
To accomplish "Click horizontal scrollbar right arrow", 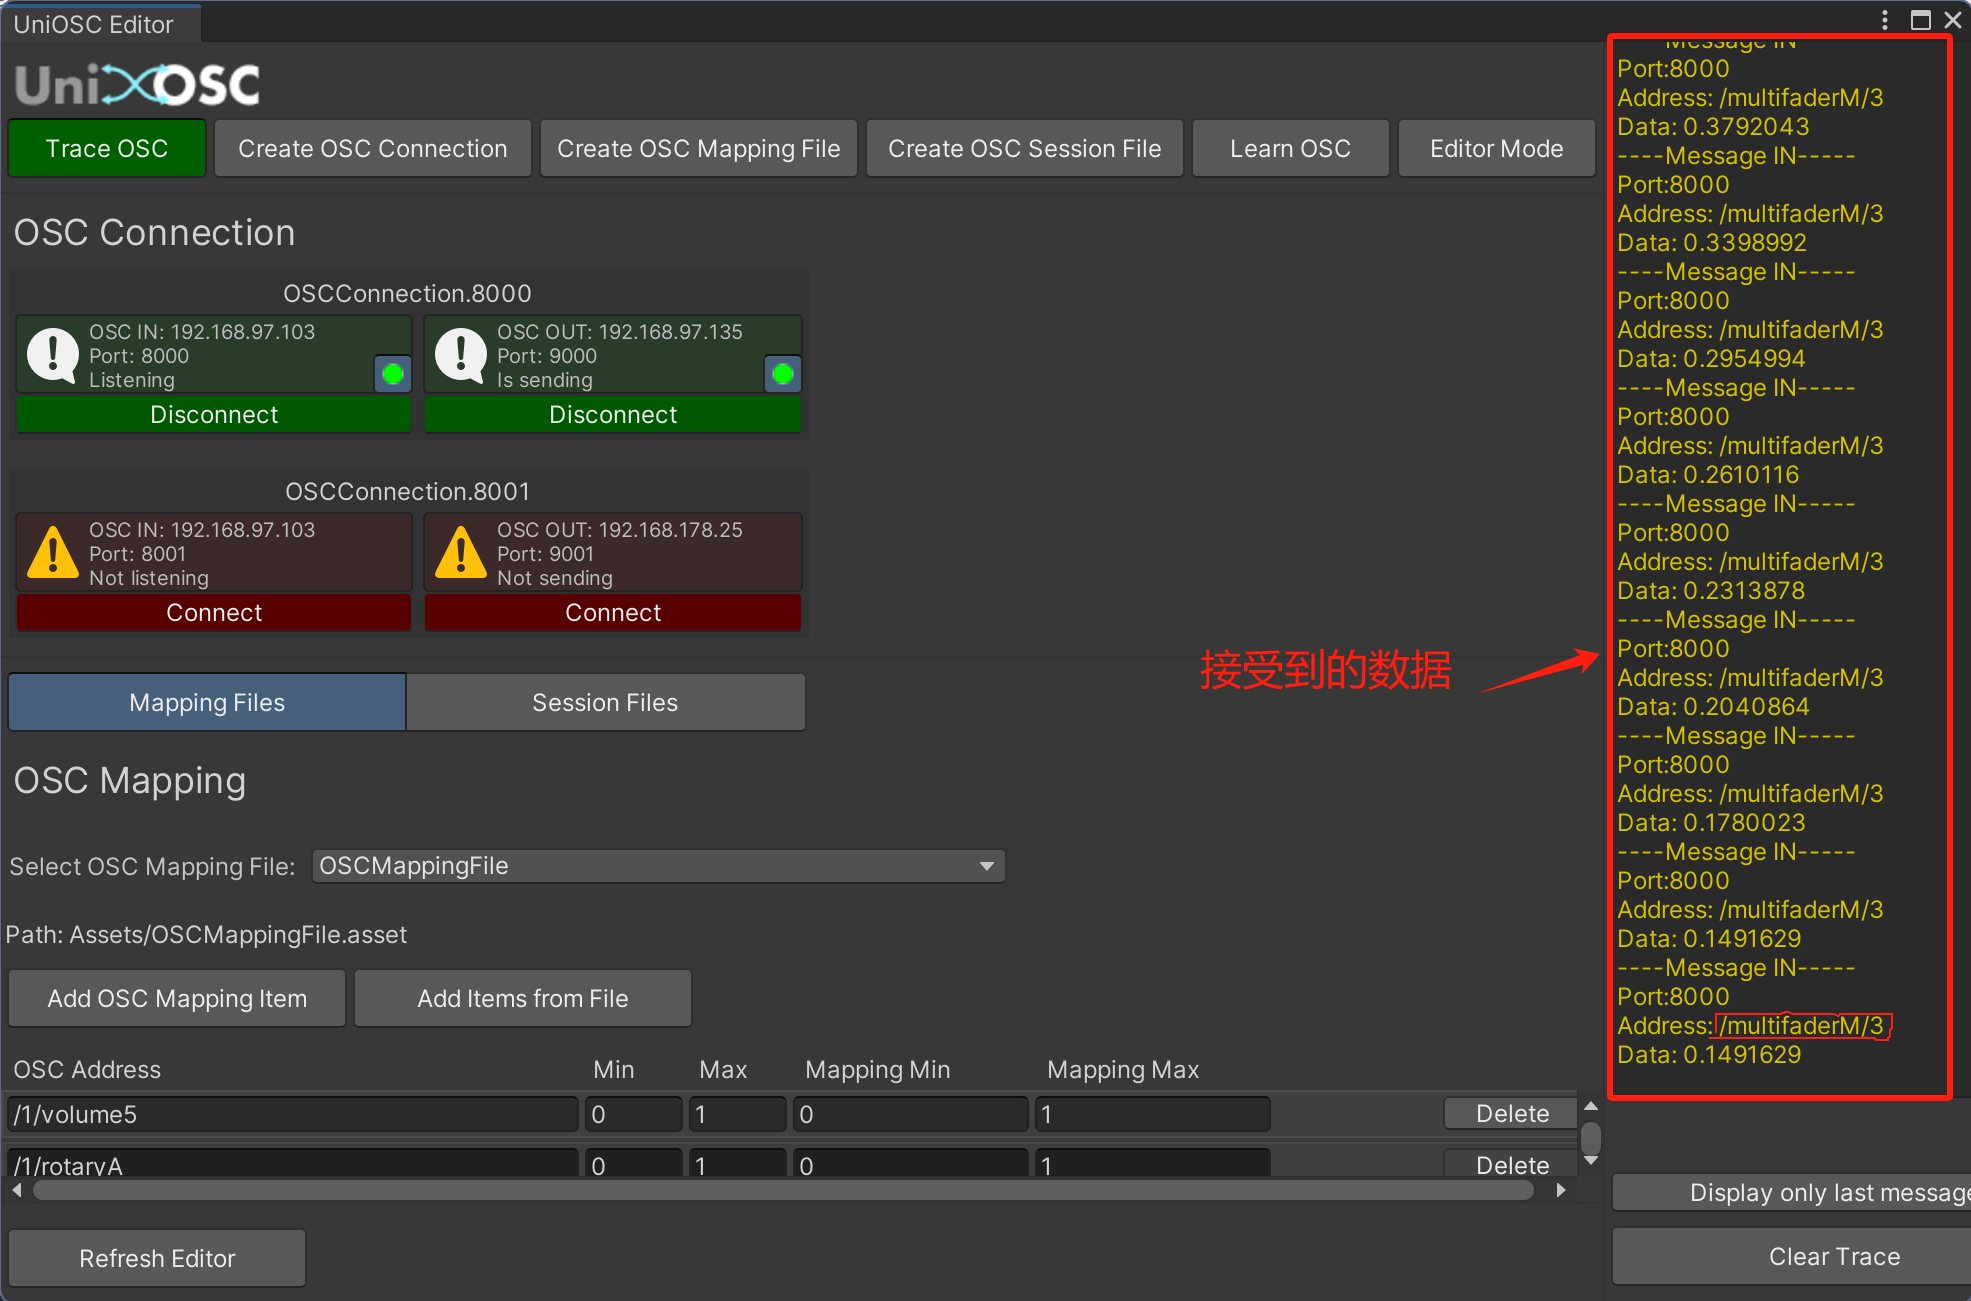I will point(1561,1190).
